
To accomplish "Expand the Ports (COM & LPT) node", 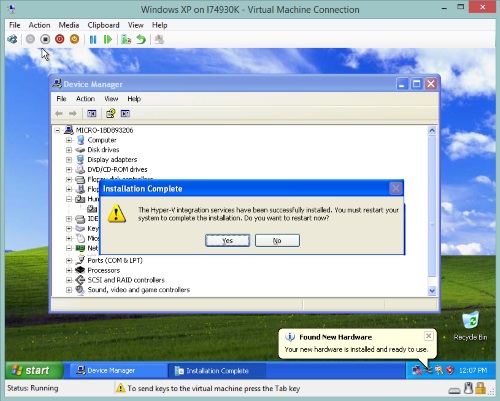I will coord(69,260).
